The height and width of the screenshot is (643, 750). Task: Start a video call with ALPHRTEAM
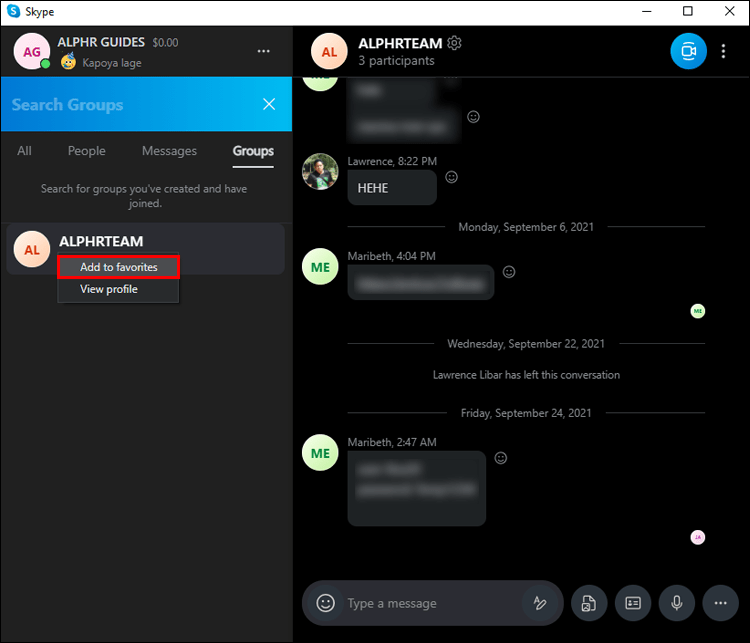688,51
